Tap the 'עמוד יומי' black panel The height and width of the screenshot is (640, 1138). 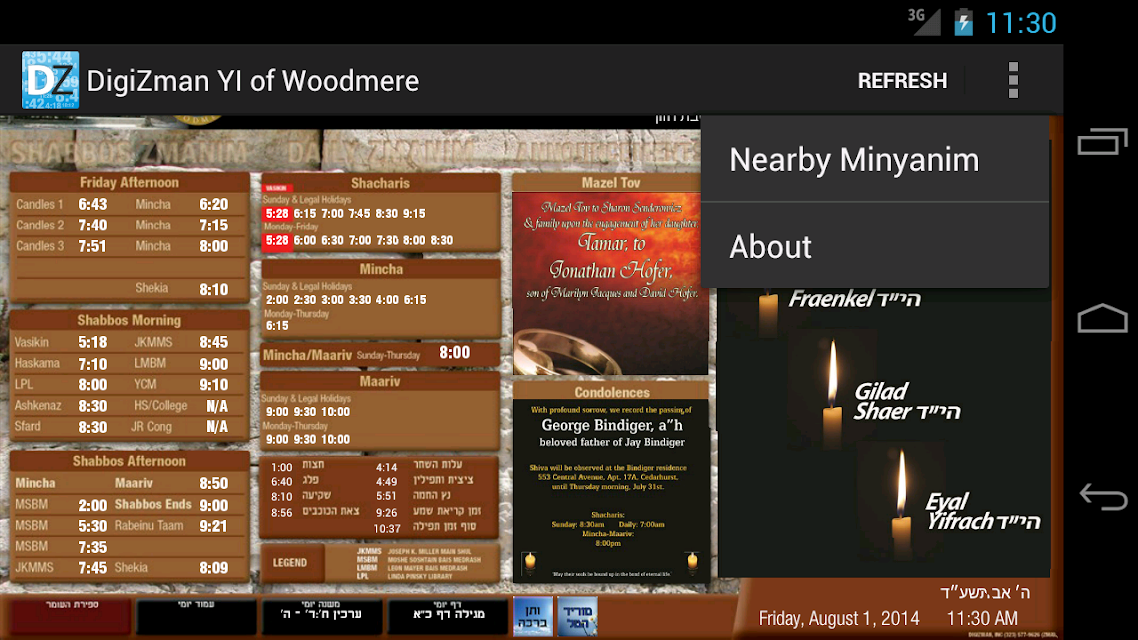[196, 615]
